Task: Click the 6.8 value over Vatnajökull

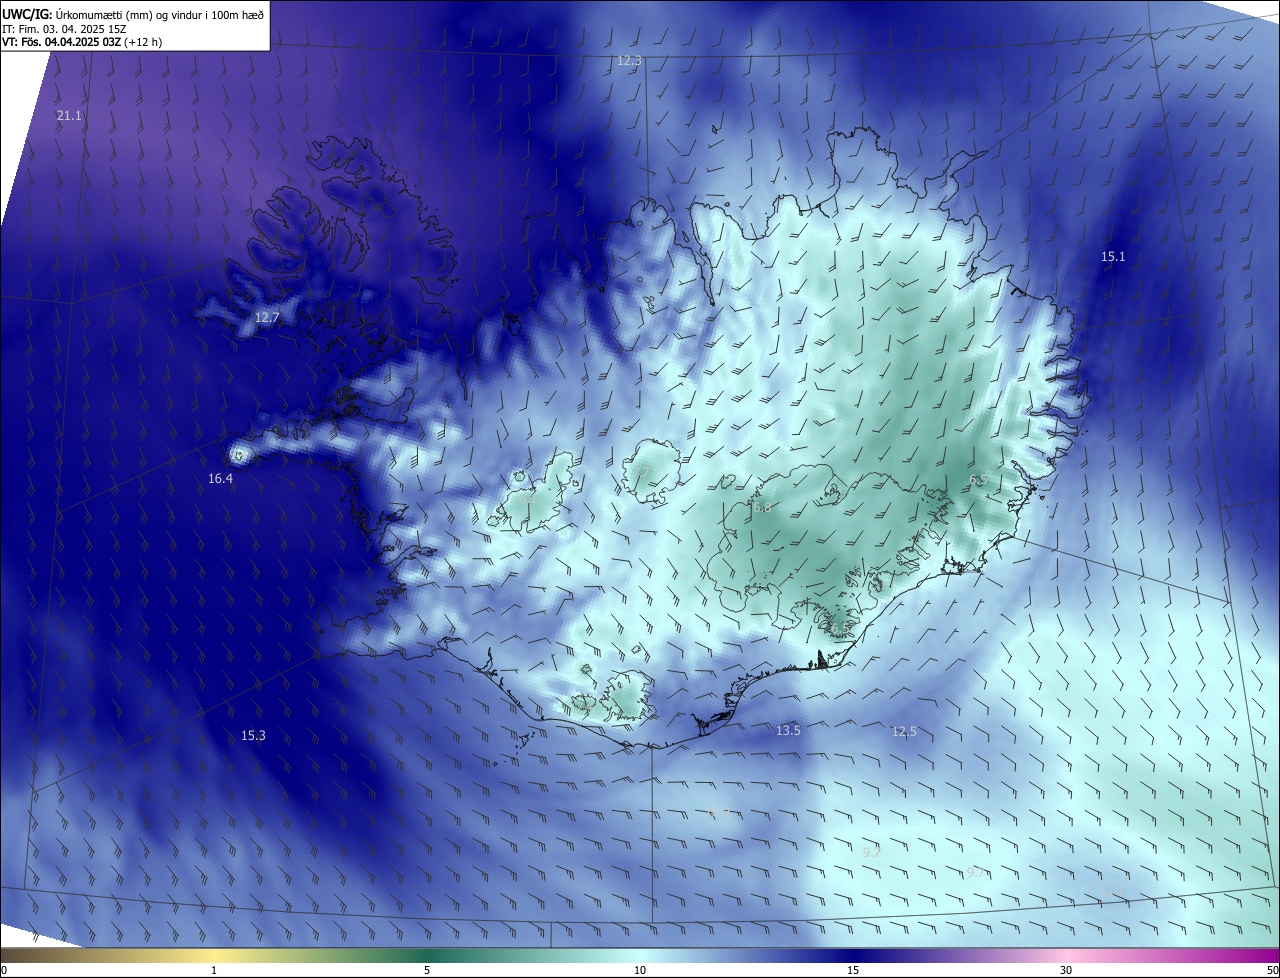Action: click(762, 508)
